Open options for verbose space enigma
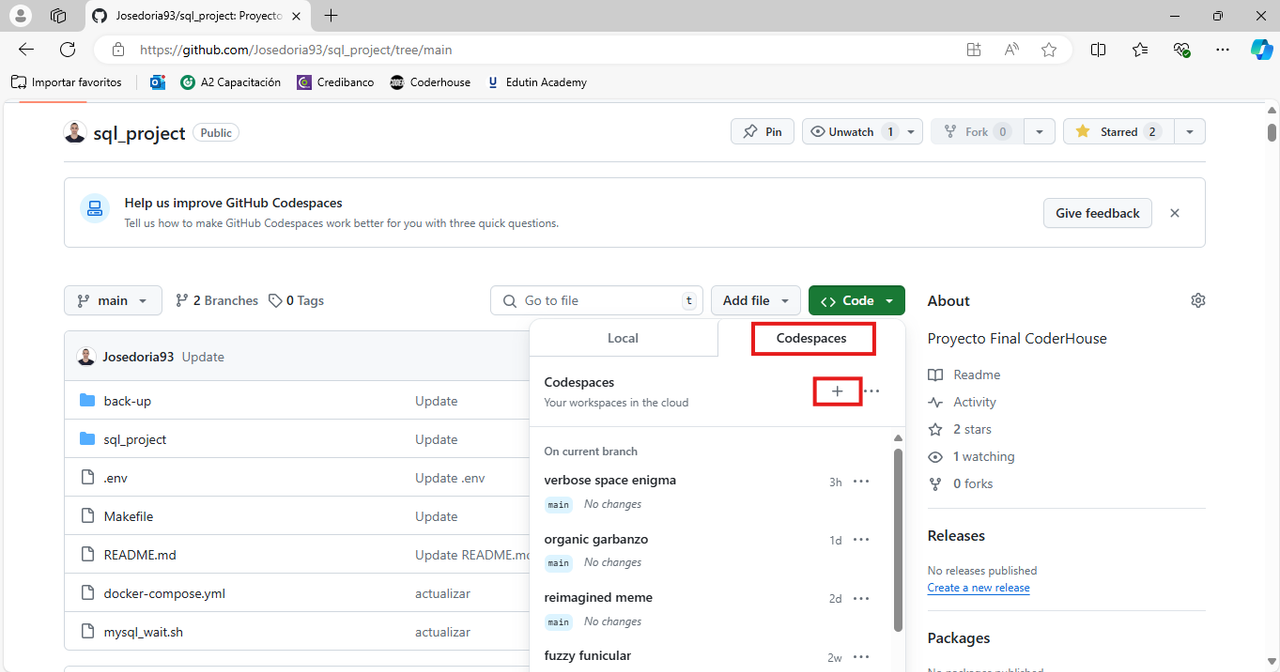 coord(861,481)
